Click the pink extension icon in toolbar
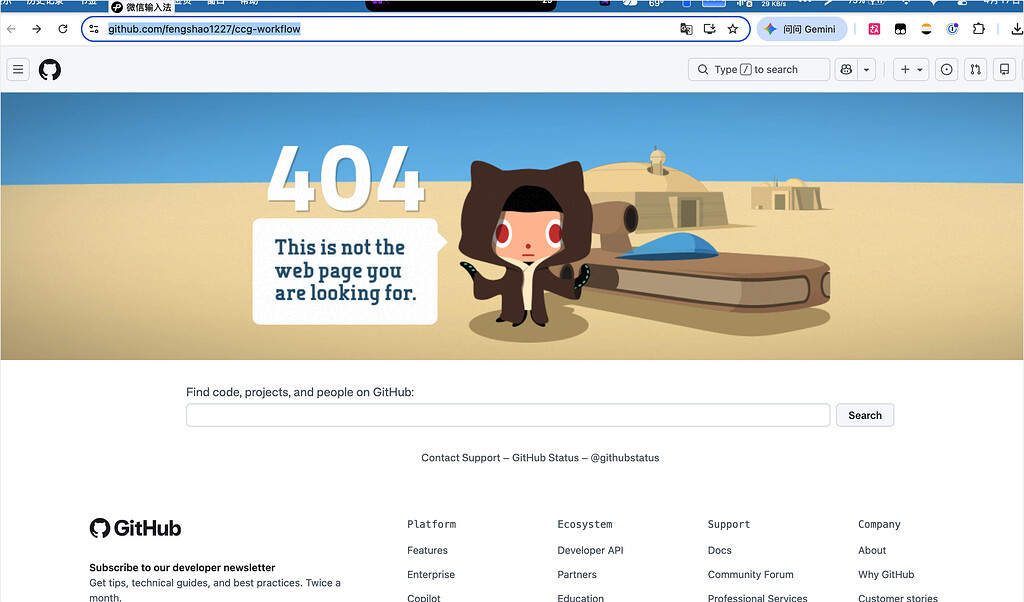This screenshot has width=1024, height=602. (x=874, y=29)
